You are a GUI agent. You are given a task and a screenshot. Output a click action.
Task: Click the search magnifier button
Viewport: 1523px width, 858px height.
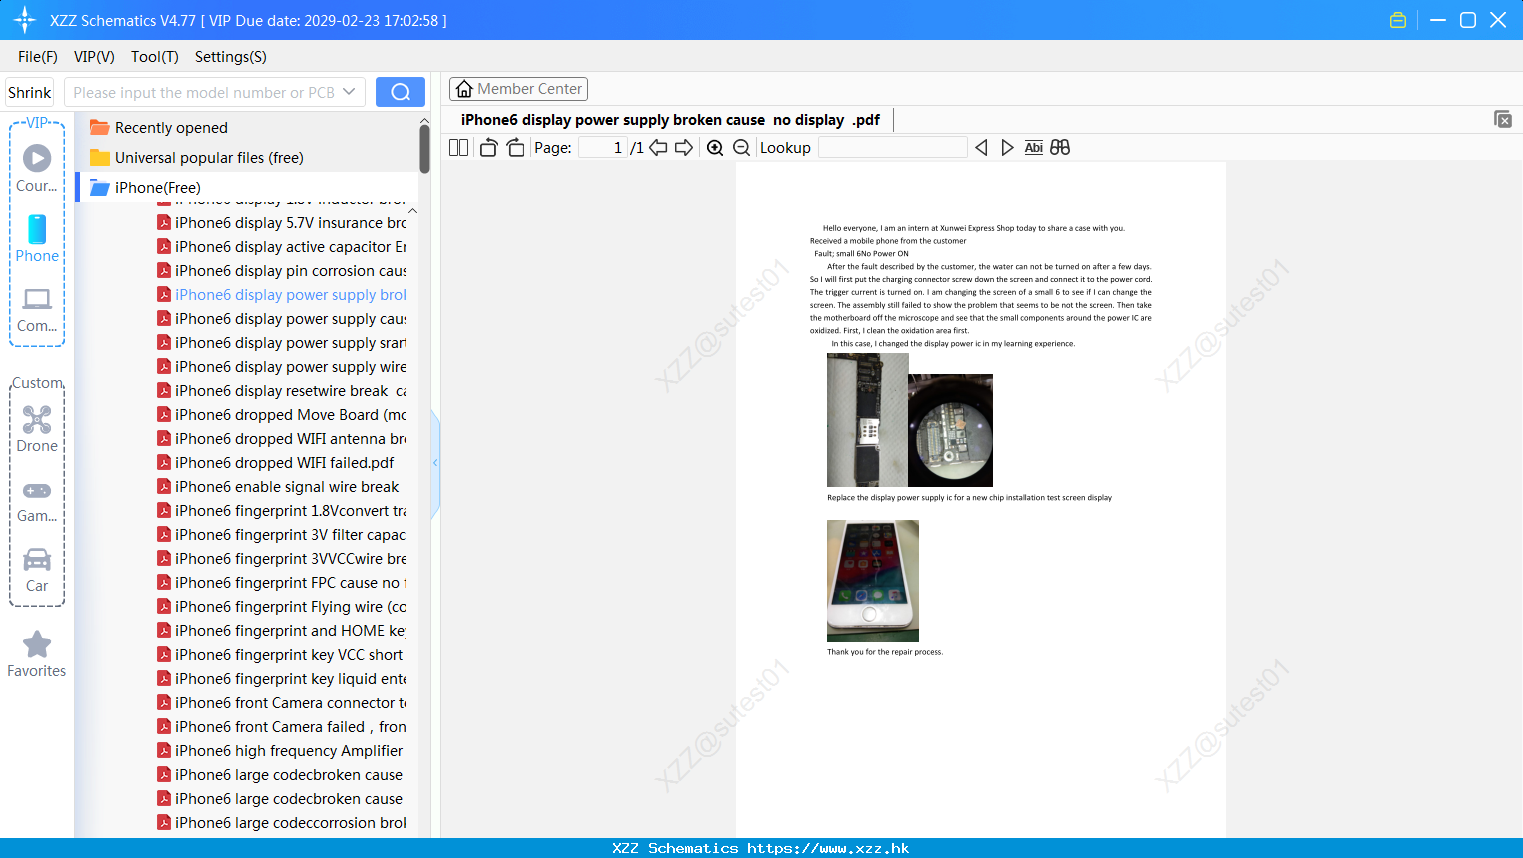point(400,92)
